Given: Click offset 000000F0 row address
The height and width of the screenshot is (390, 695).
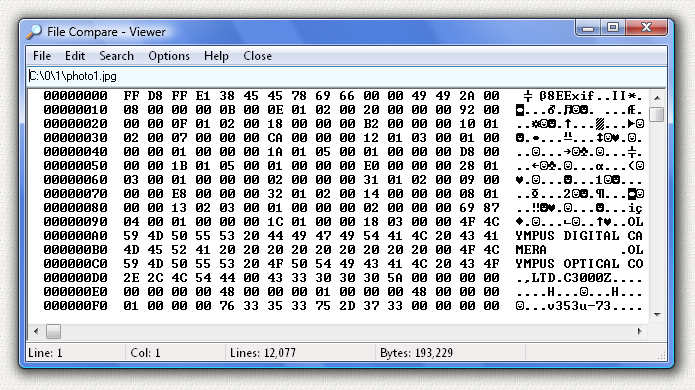Looking at the screenshot, I should [75, 306].
